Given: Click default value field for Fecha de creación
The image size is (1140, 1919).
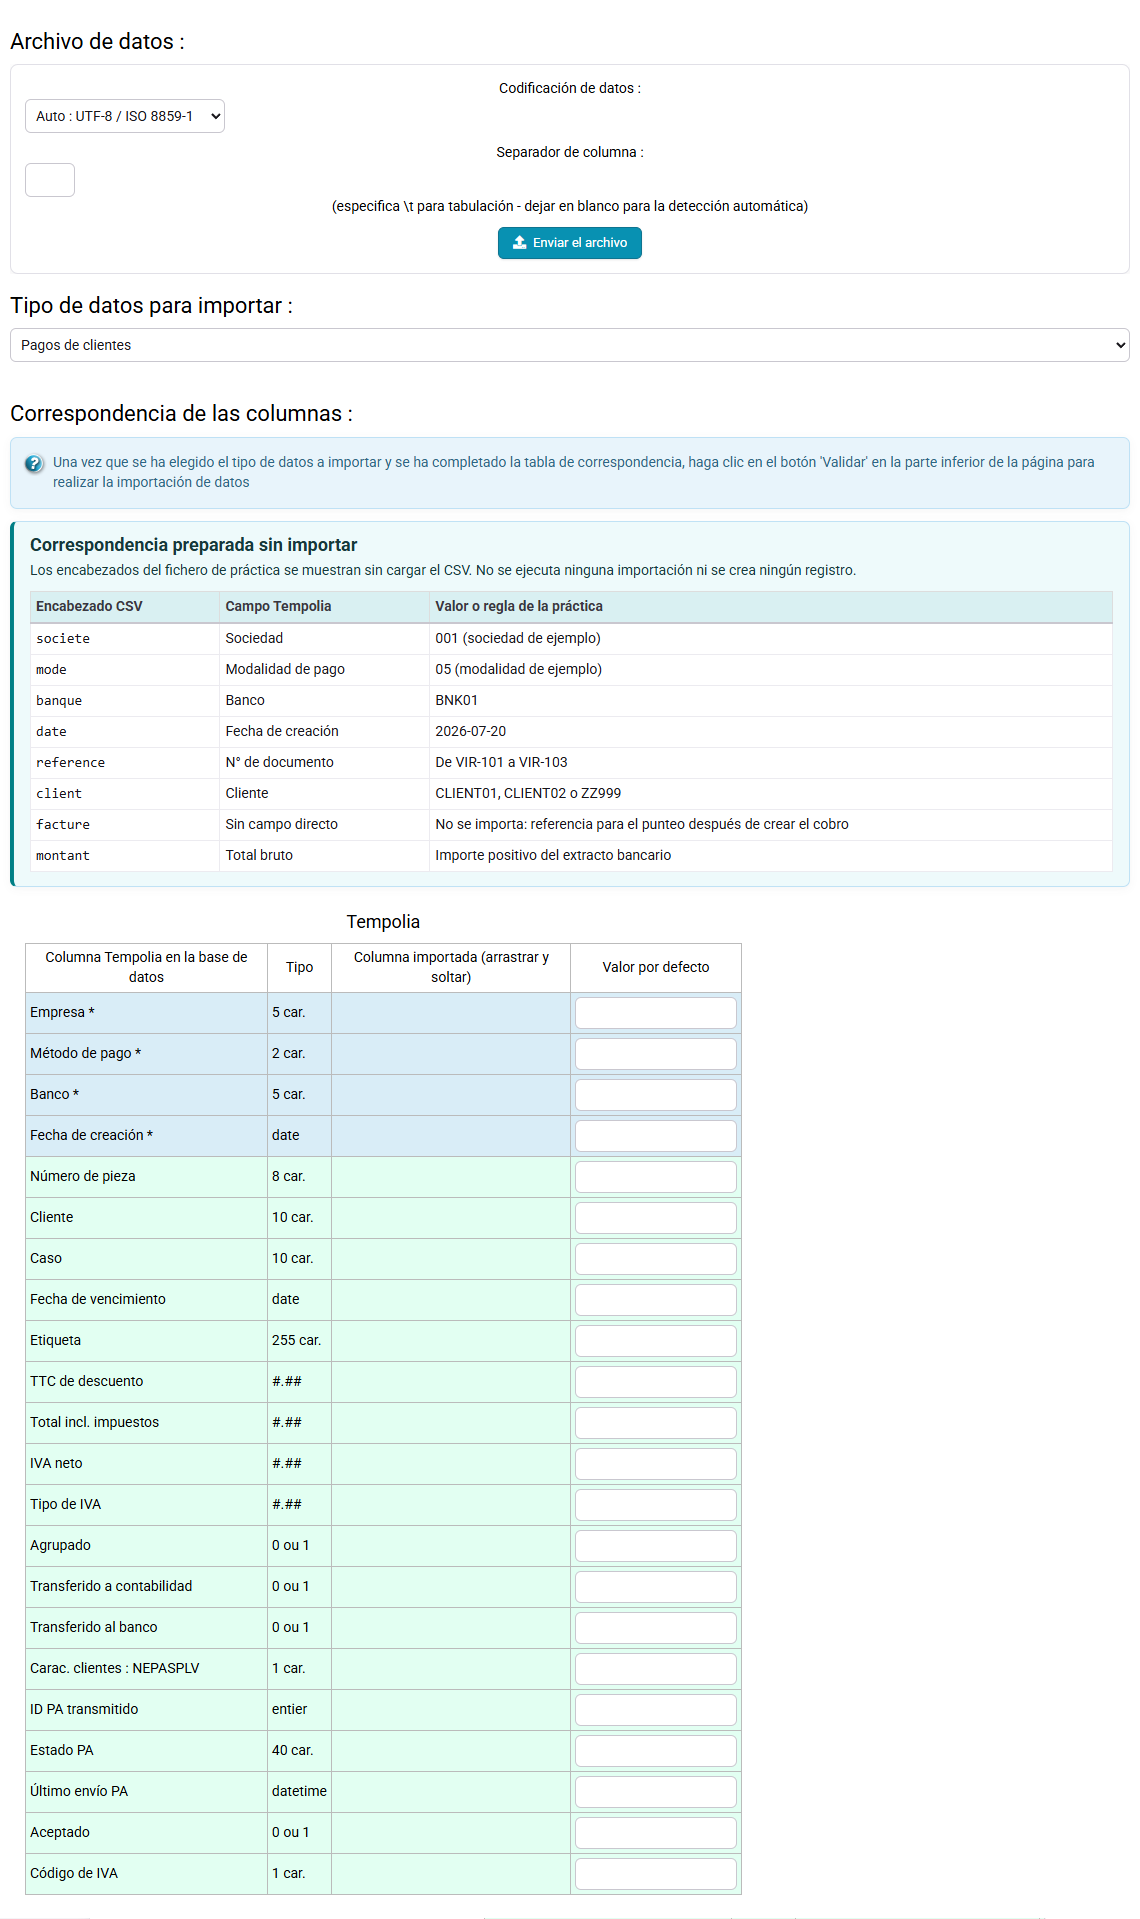Looking at the screenshot, I should tap(656, 1136).
